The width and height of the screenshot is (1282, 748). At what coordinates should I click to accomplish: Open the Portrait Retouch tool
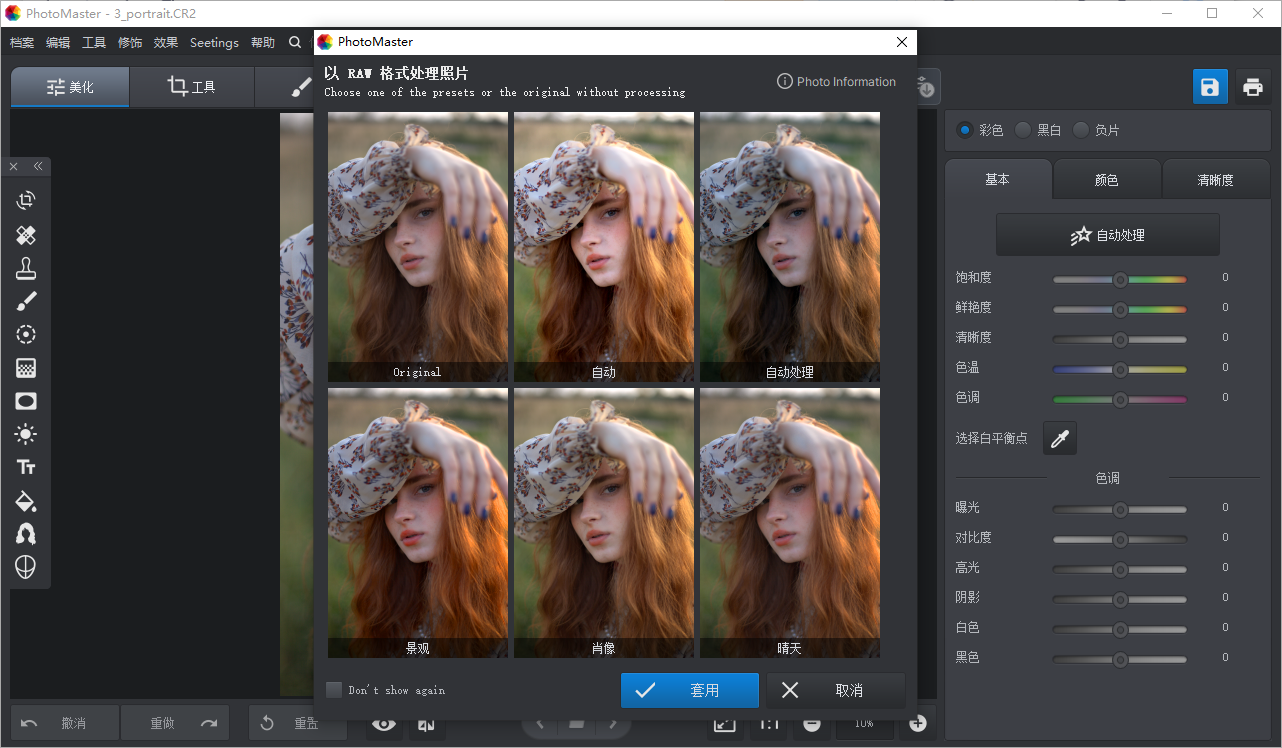26,534
